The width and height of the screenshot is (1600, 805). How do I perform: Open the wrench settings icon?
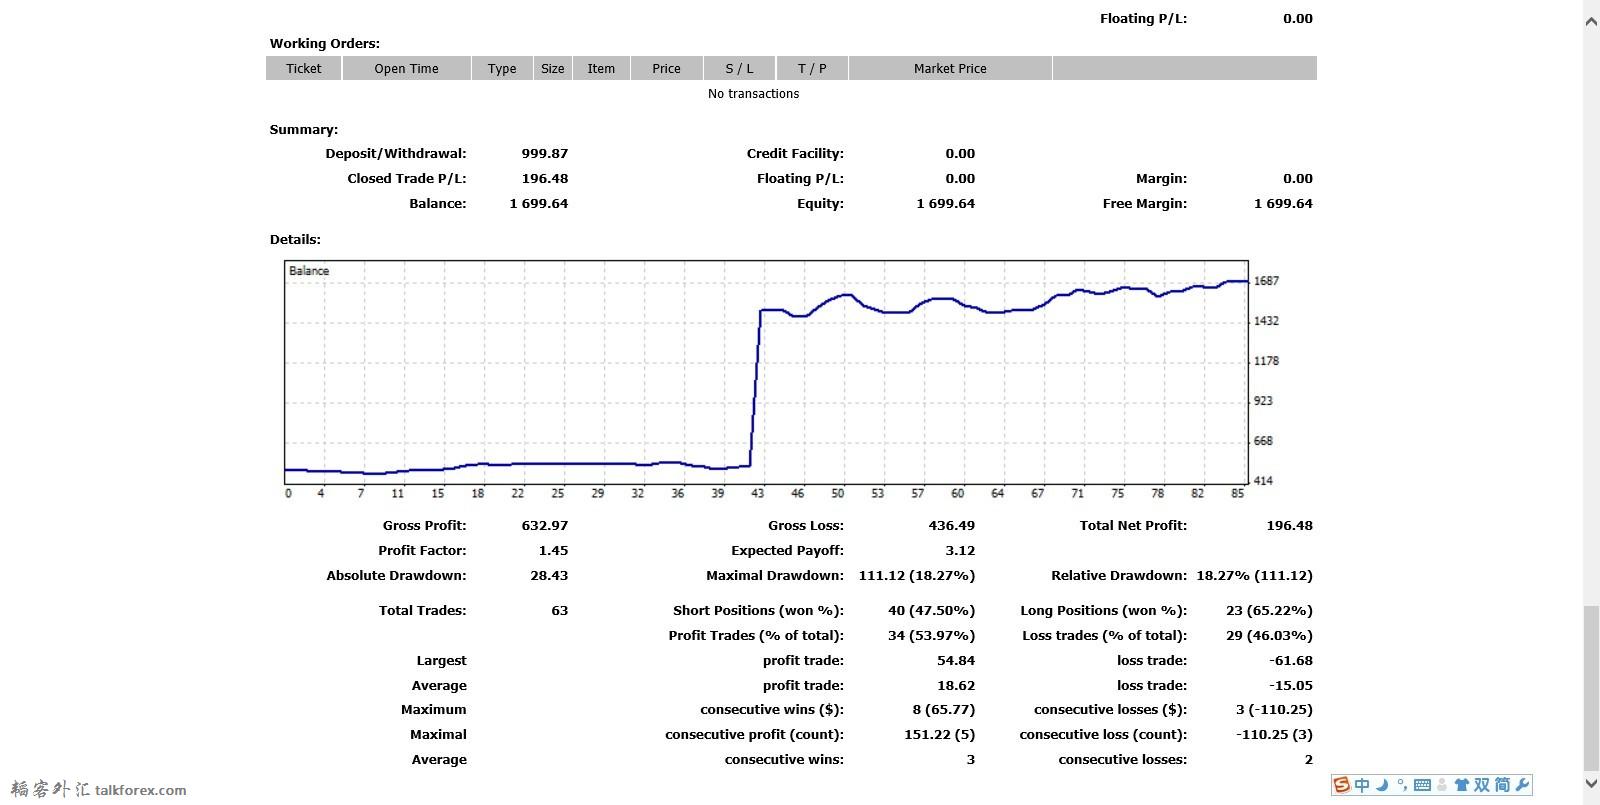tap(1523, 785)
